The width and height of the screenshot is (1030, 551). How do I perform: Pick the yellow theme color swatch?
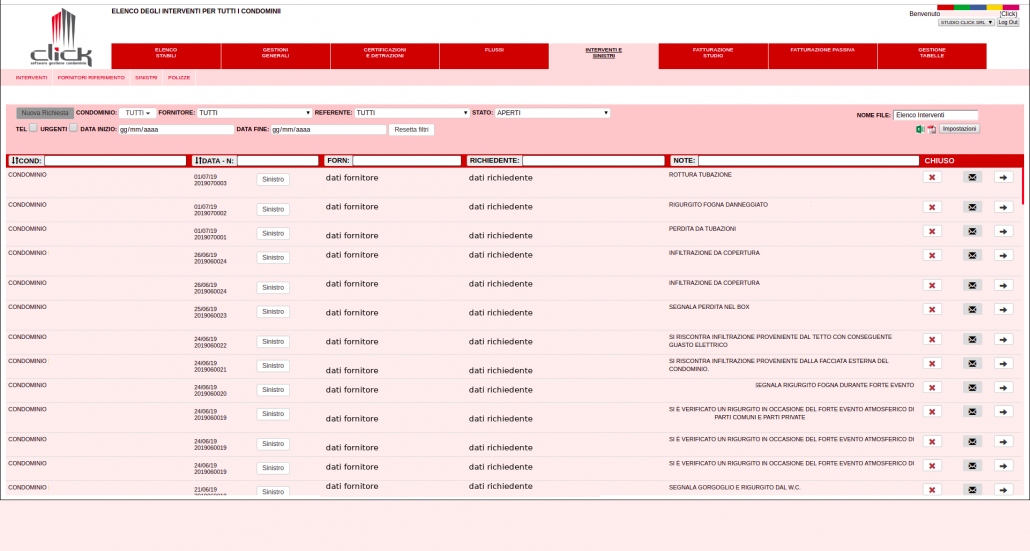(995, 7)
